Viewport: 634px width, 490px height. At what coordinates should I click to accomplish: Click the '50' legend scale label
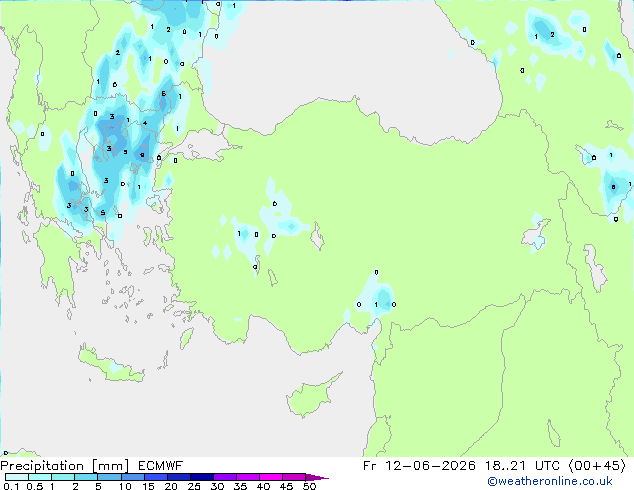point(309,486)
